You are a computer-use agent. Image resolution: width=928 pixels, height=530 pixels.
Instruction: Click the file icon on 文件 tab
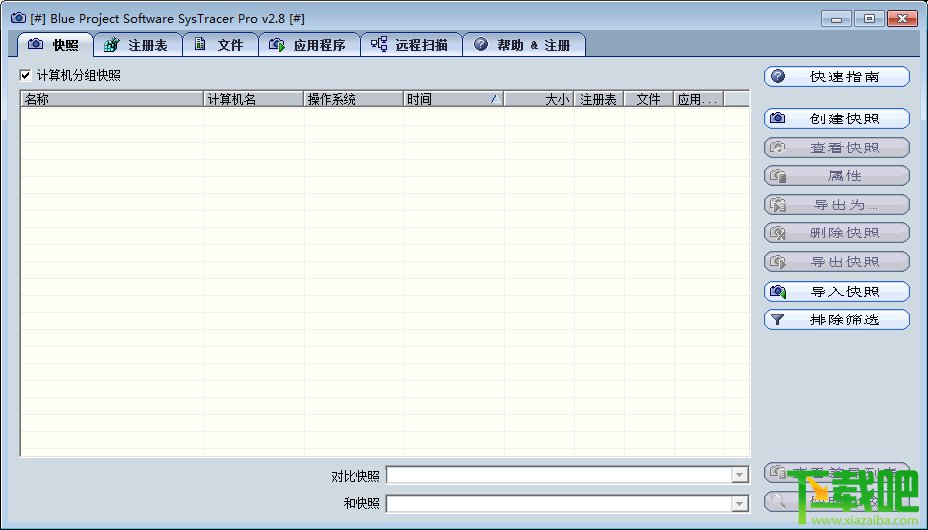[200, 44]
